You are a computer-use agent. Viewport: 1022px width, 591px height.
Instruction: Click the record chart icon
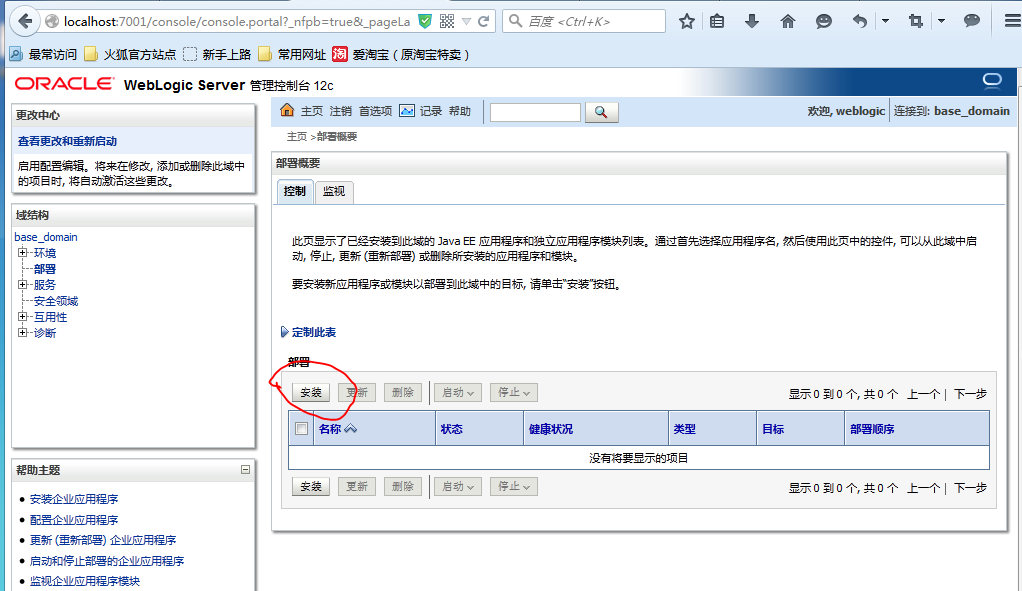coord(407,111)
